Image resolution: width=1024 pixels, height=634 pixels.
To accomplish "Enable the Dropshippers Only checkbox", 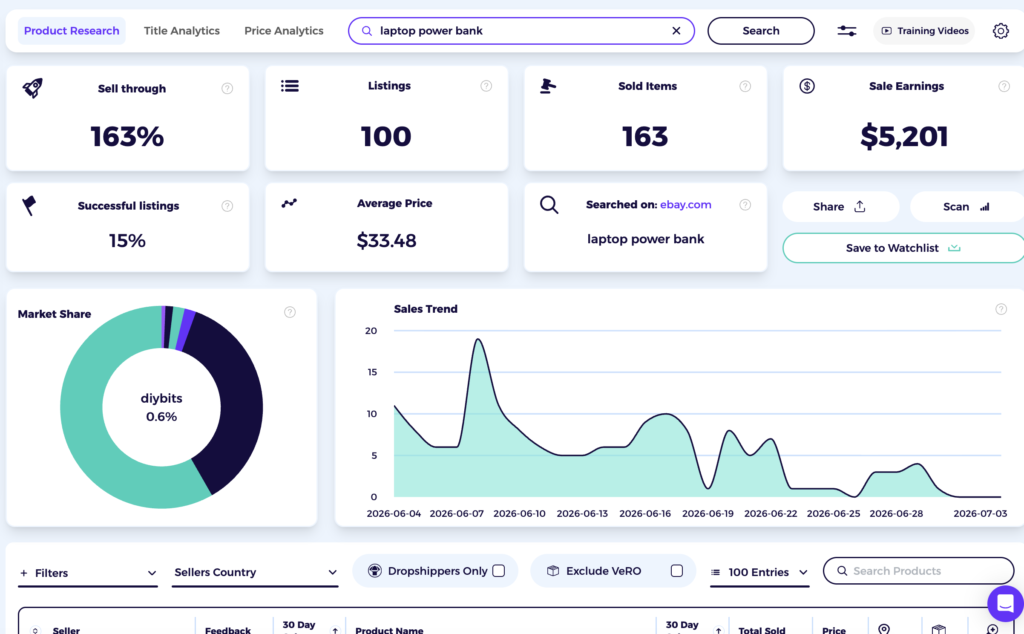I will click(x=499, y=571).
